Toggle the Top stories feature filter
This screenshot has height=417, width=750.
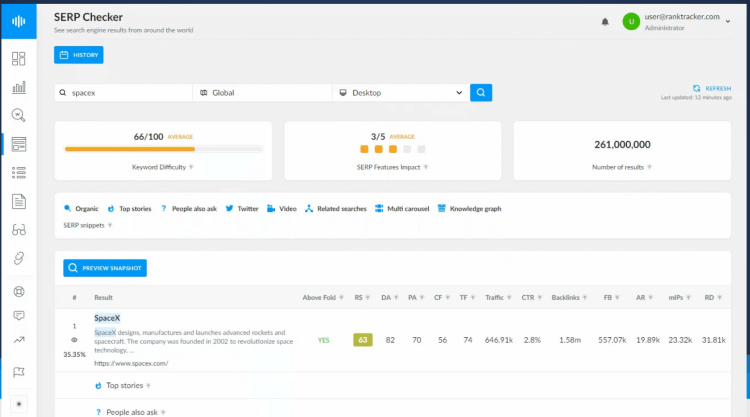pos(129,208)
